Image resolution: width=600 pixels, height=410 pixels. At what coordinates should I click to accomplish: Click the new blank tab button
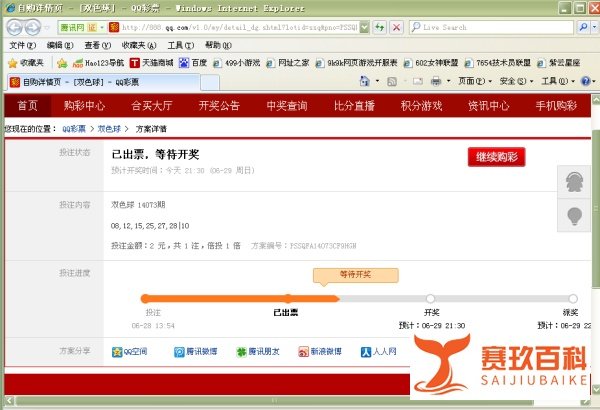[210, 82]
